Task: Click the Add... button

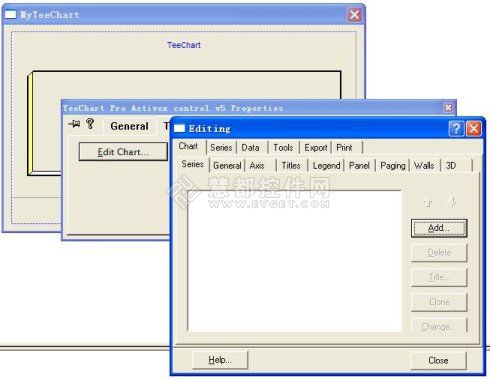Action: 439,228
